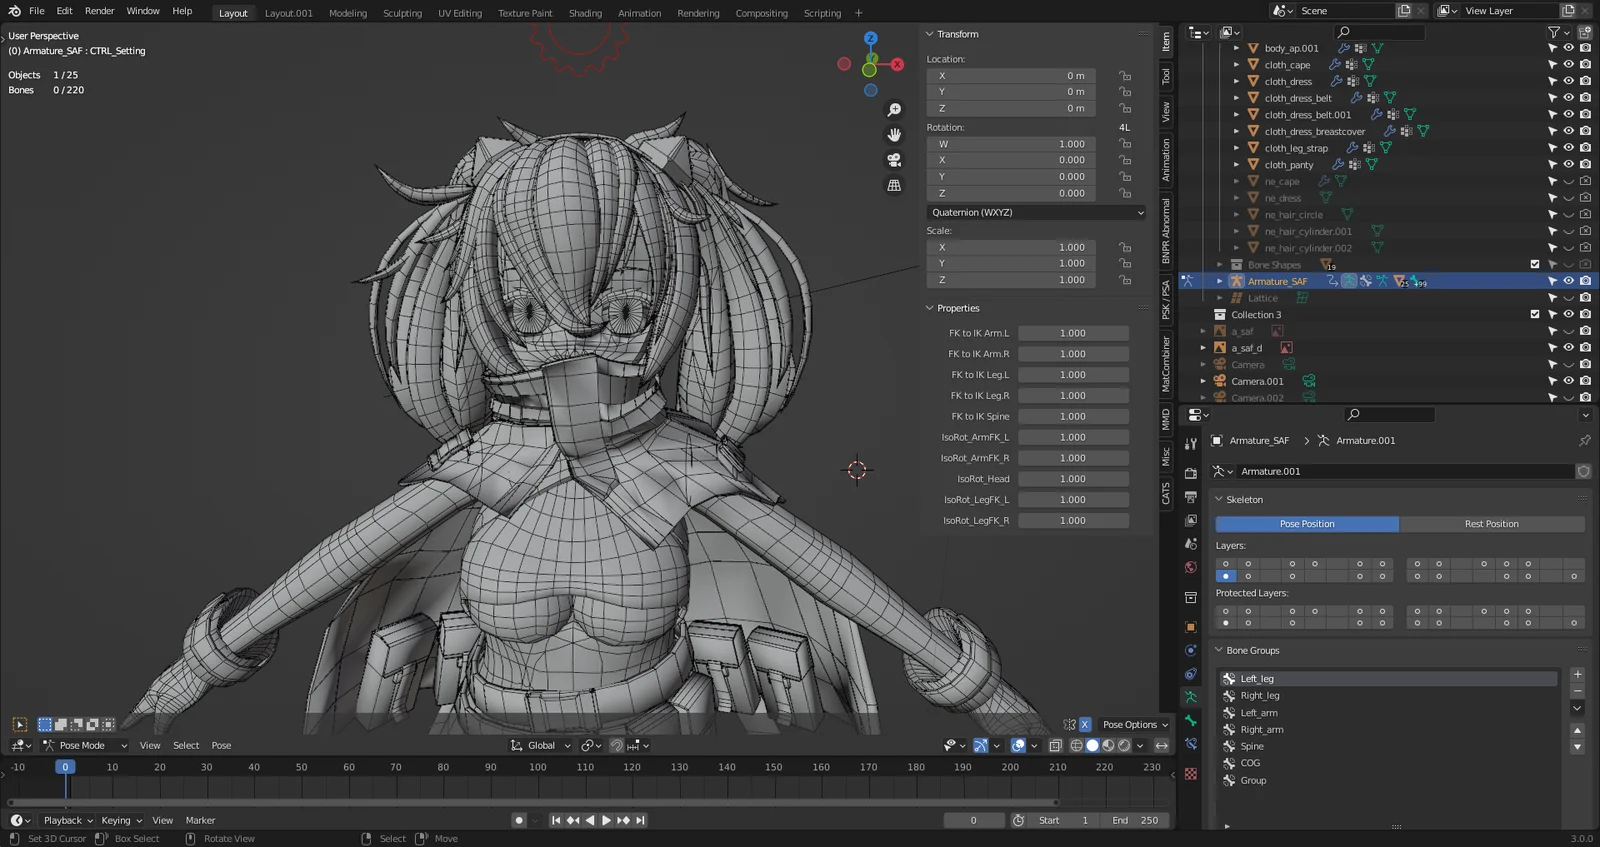Viewport: 1600px width, 847px height.
Task: Uncheck Bone Shapes collection checkbox
Action: pos(1535,265)
